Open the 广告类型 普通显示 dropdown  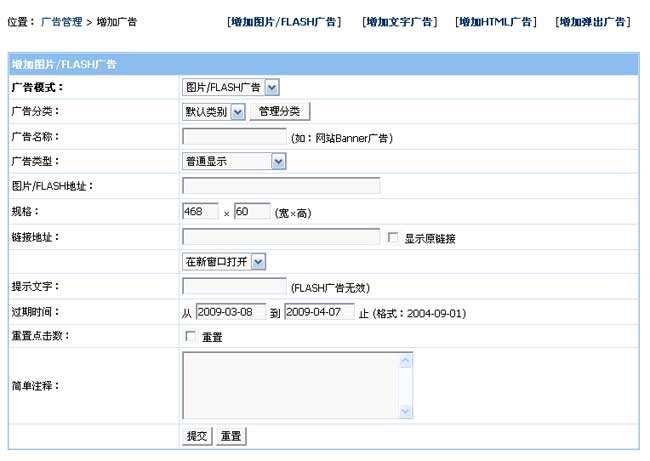(234, 161)
